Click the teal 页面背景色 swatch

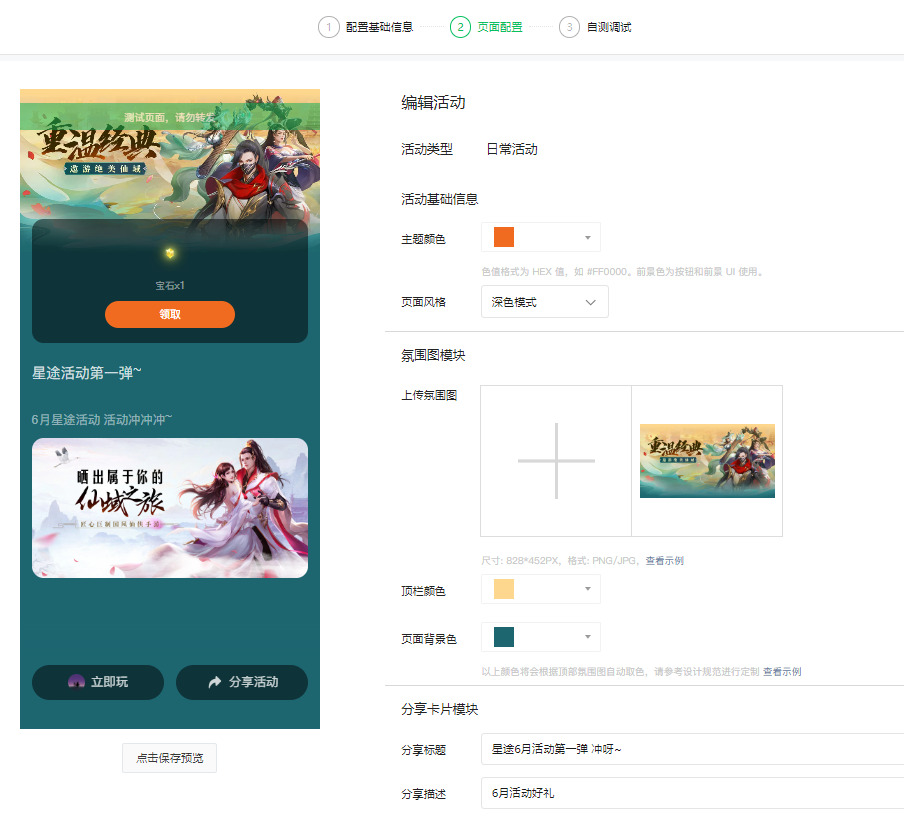point(504,637)
